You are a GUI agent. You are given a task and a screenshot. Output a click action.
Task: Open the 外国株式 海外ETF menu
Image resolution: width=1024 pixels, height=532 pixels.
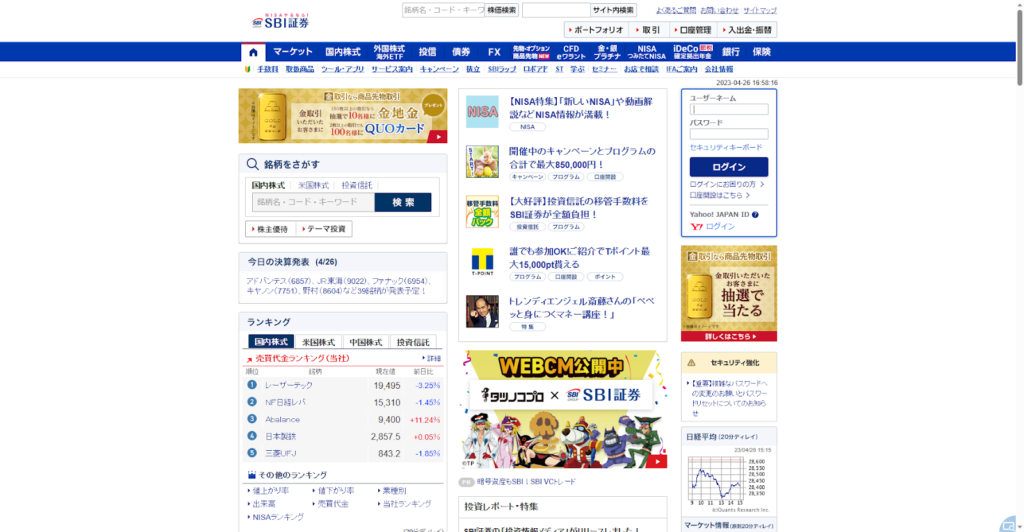point(389,52)
